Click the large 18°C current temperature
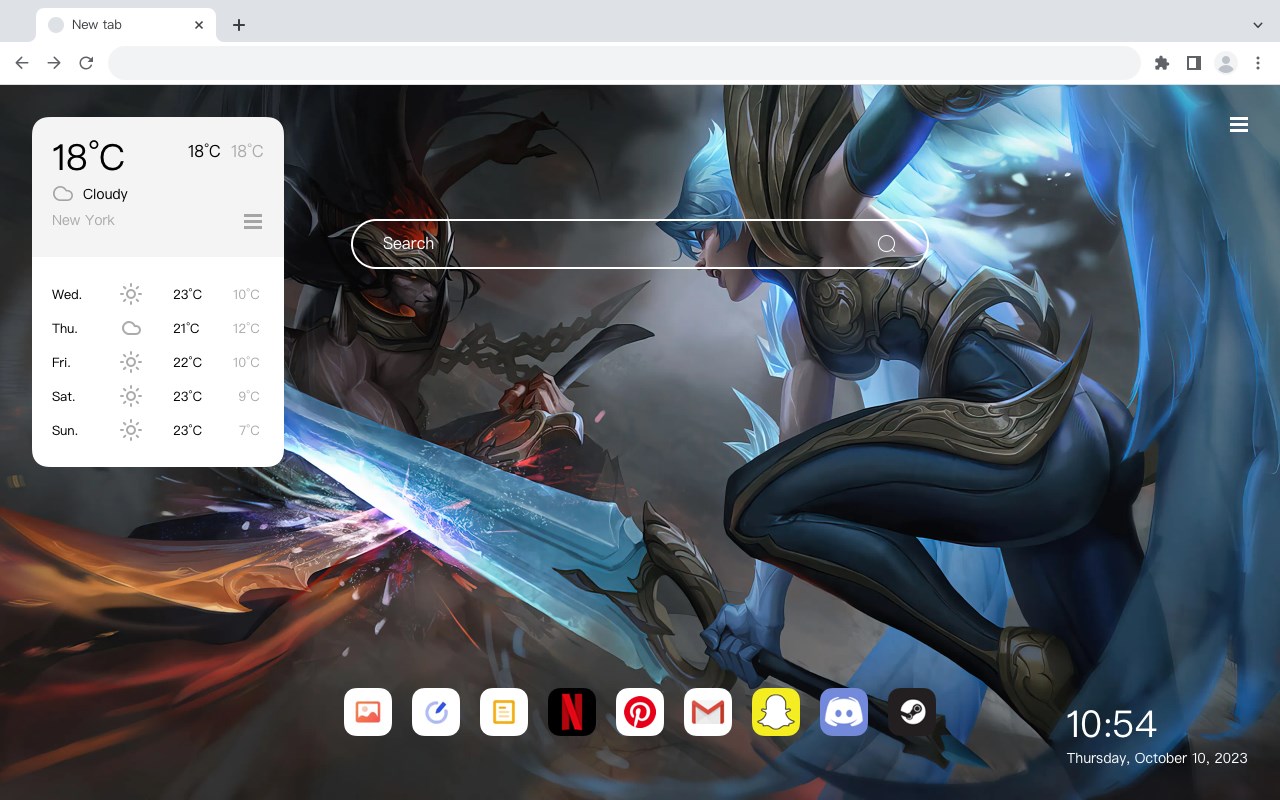 tap(88, 157)
